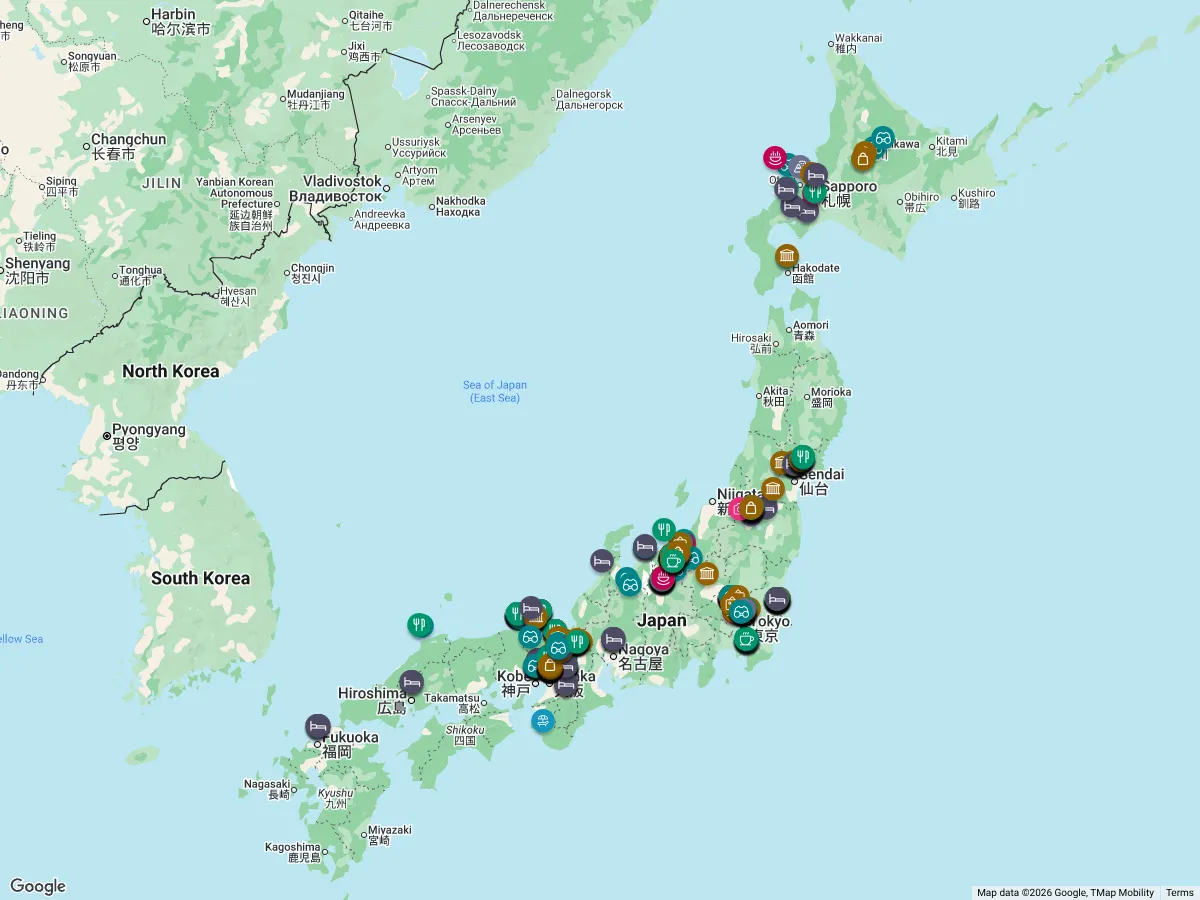Image resolution: width=1200 pixels, height=900 pixels.
Task: Open the Google logo link
Action: [38, 886]
